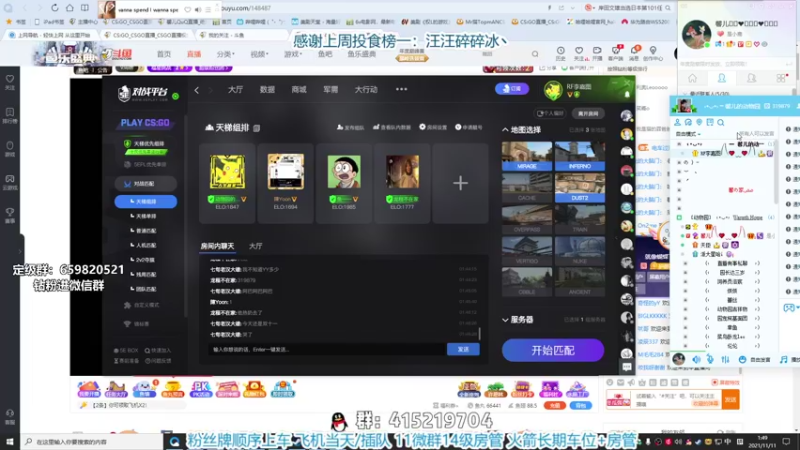Image resolution: width=800 pixels, height=450 pixels.
Task: Click 离开房间 leave room button
Action: click(588, 113)
